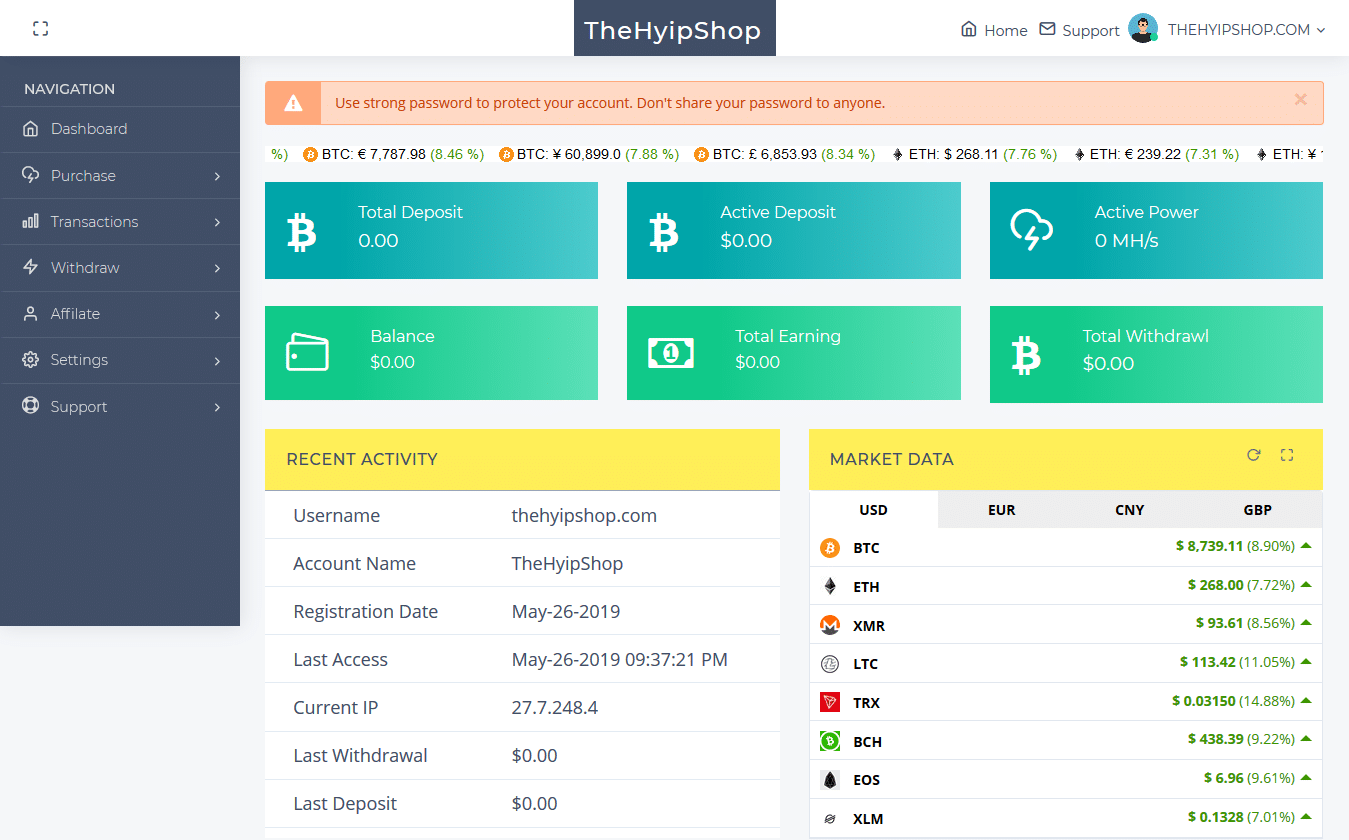Dismiss the password warning alert
The image size is (1349, 840).
(1301, 99)
